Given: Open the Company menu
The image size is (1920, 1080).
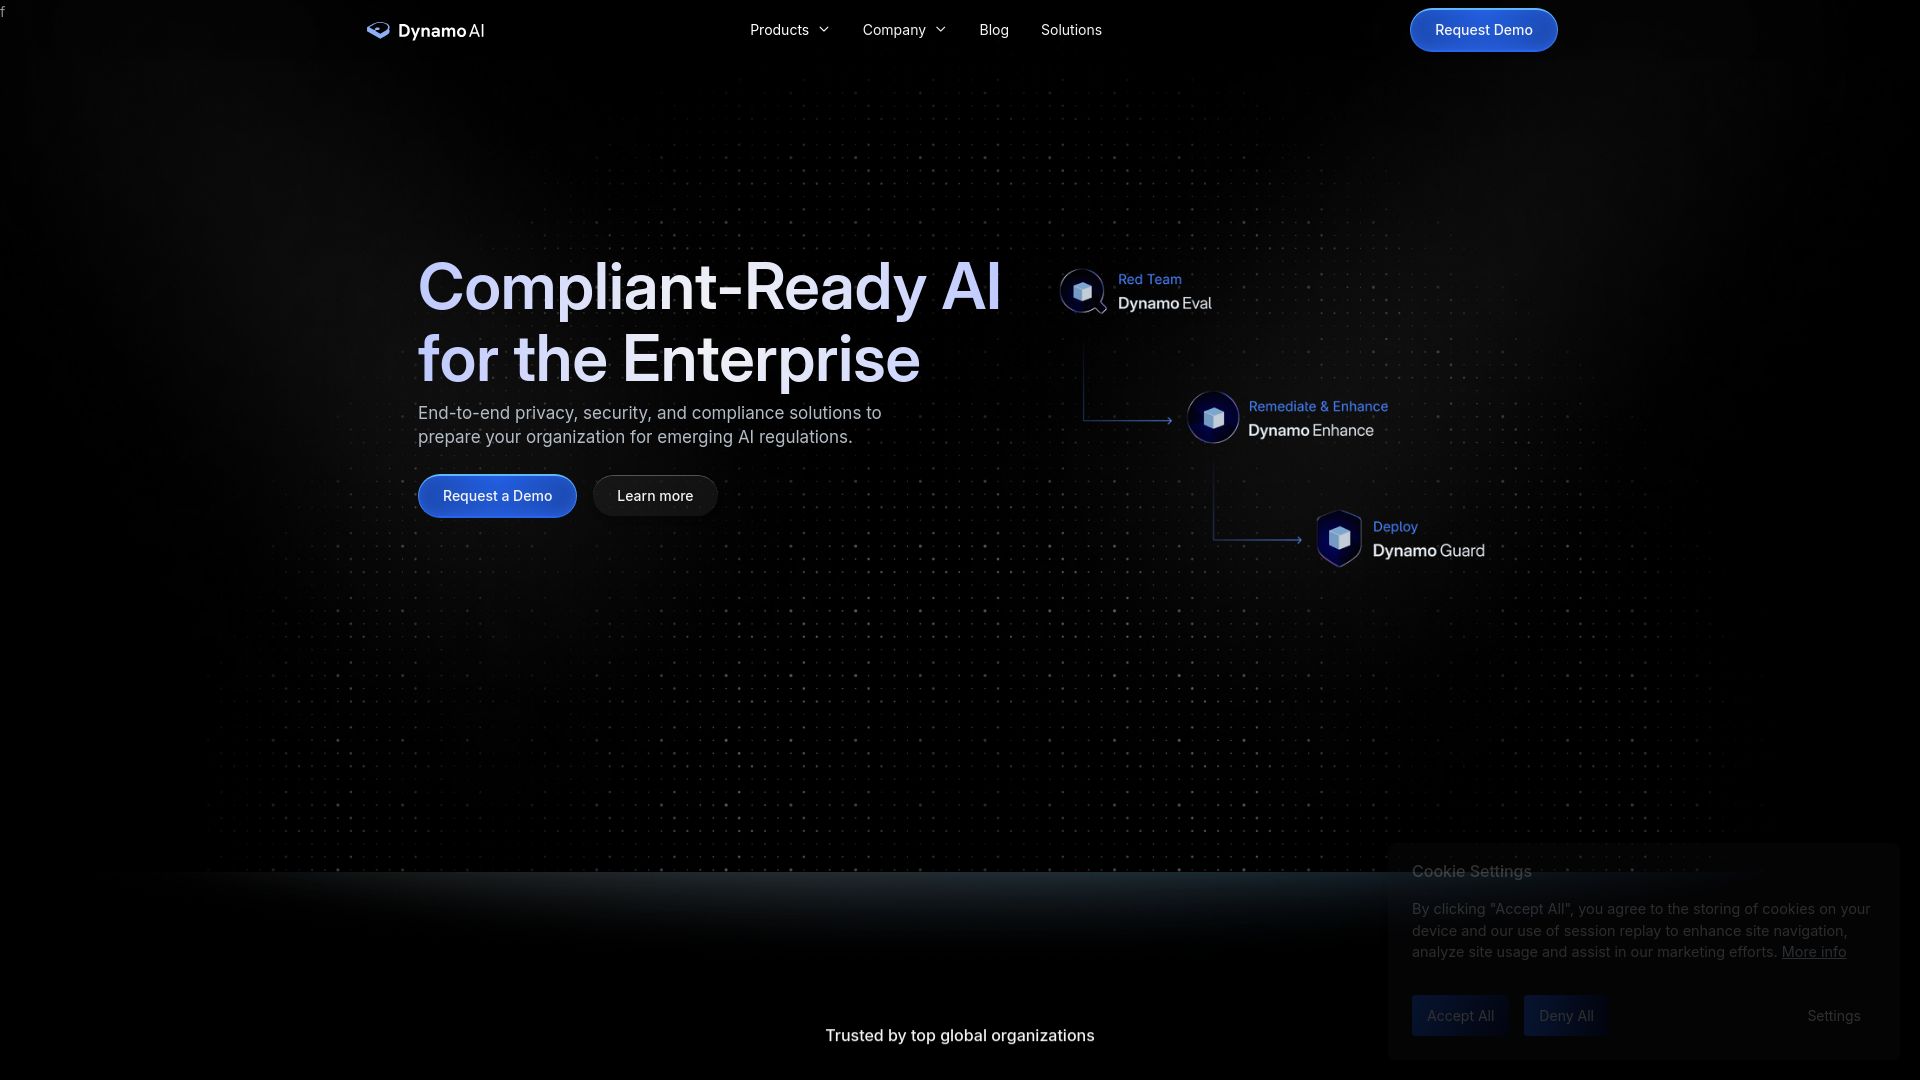Looking at the screenshot, I should point(894,30).
